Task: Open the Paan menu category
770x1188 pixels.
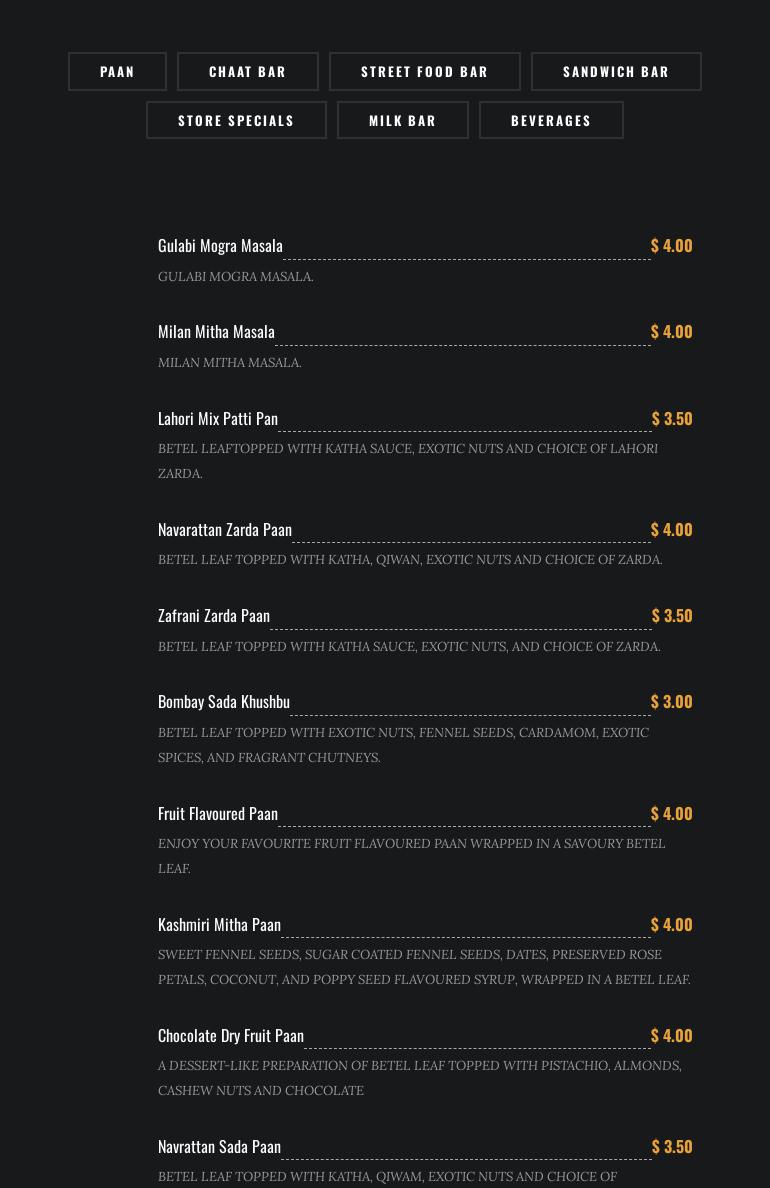Action: pyautogui.click(x=117, y=72)
